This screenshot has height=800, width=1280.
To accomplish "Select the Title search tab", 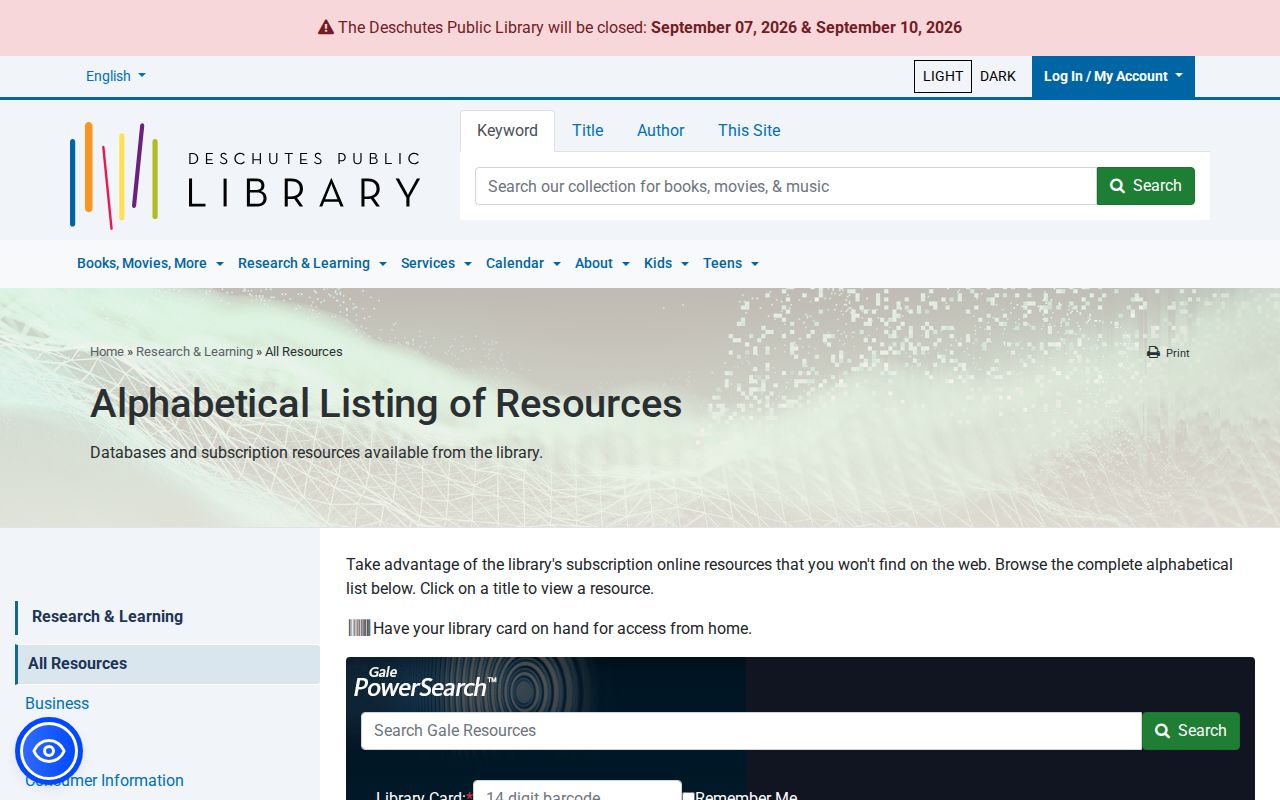I will pyautogui.click(x=588, y=131).
